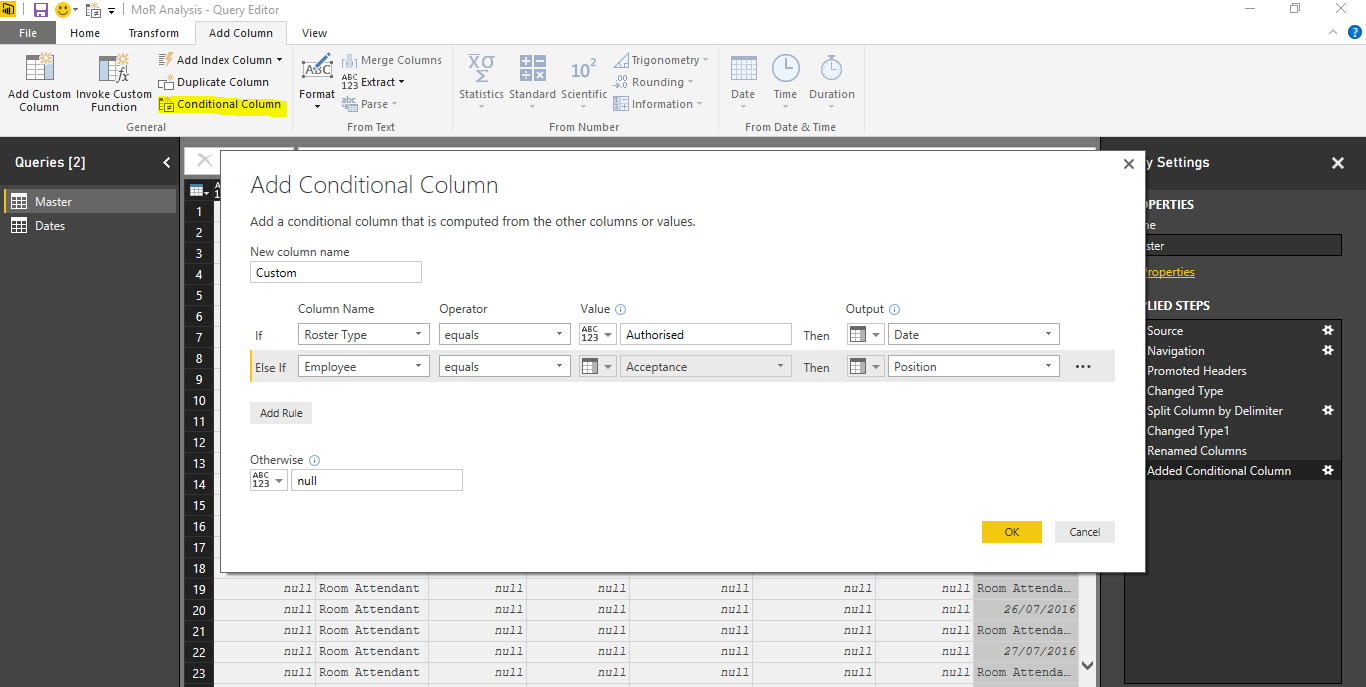Open output type selector beside Position
This screenshot has width=1366, height=687.
(865, 367)
